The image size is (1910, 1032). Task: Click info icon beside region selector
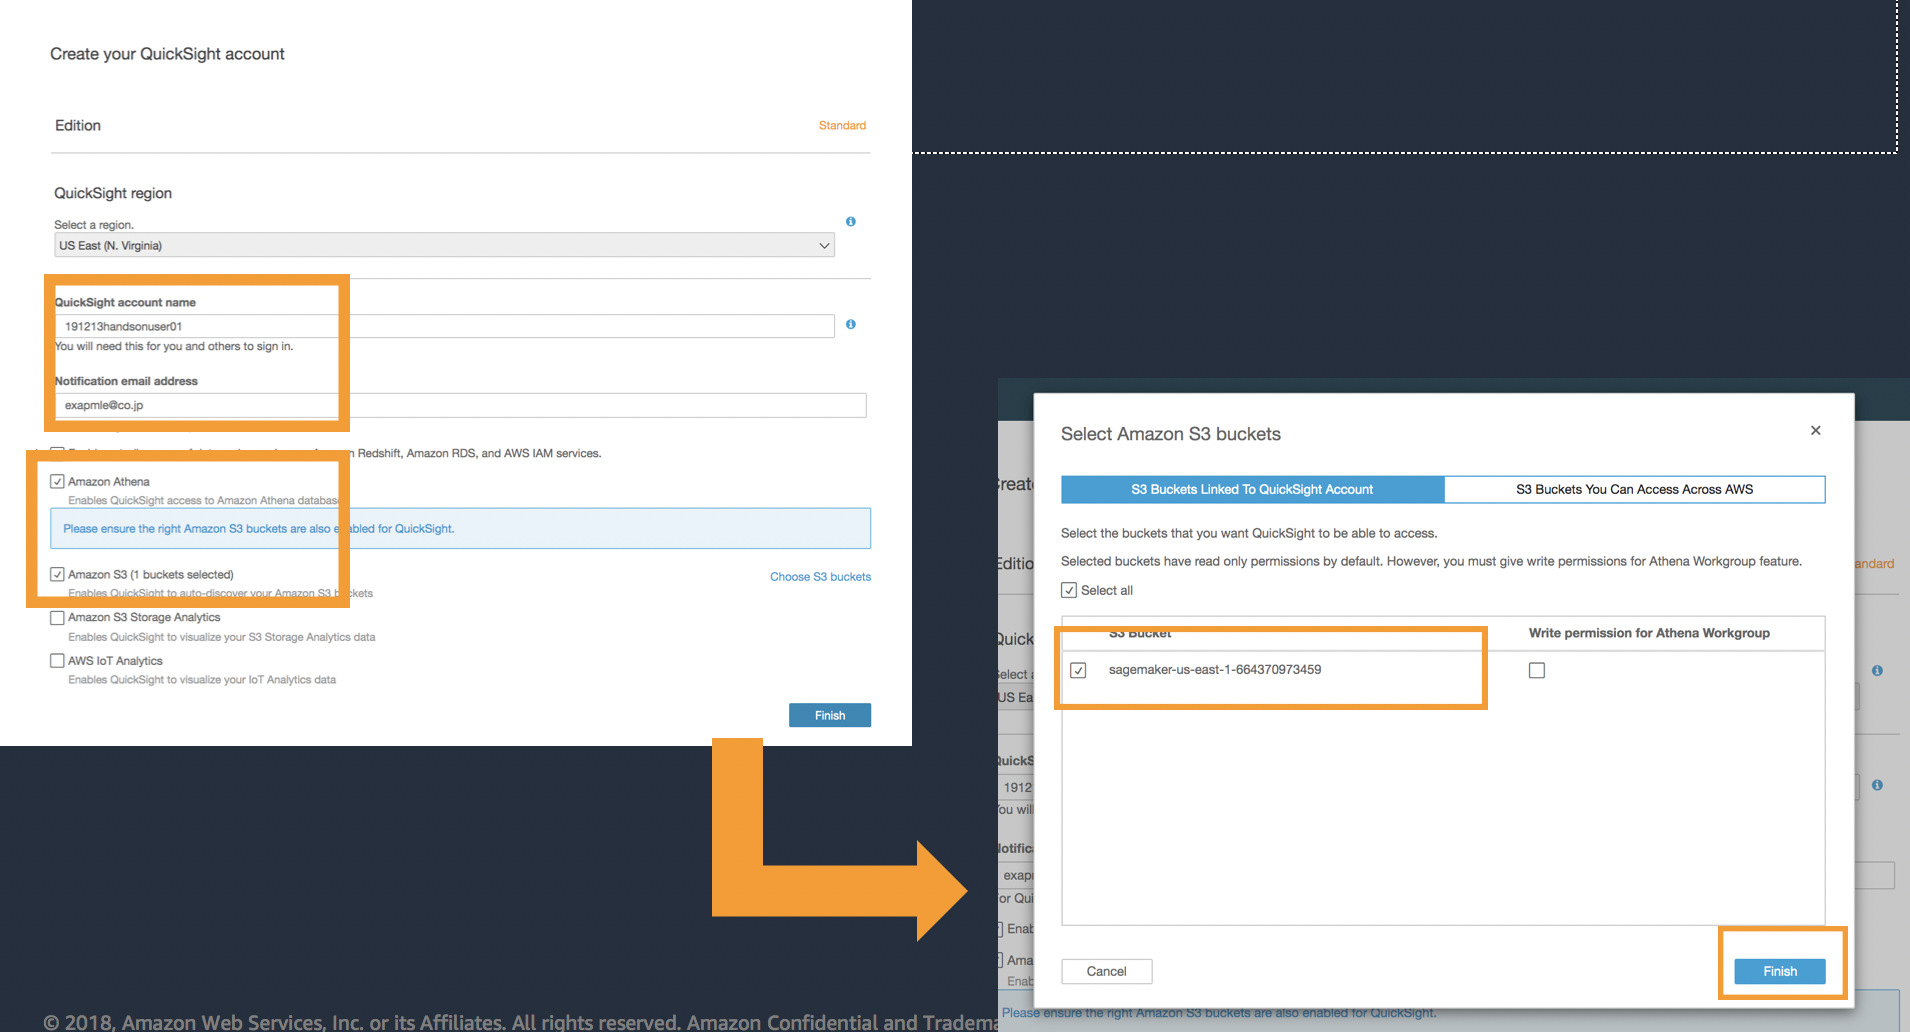(x=851, y=221)
